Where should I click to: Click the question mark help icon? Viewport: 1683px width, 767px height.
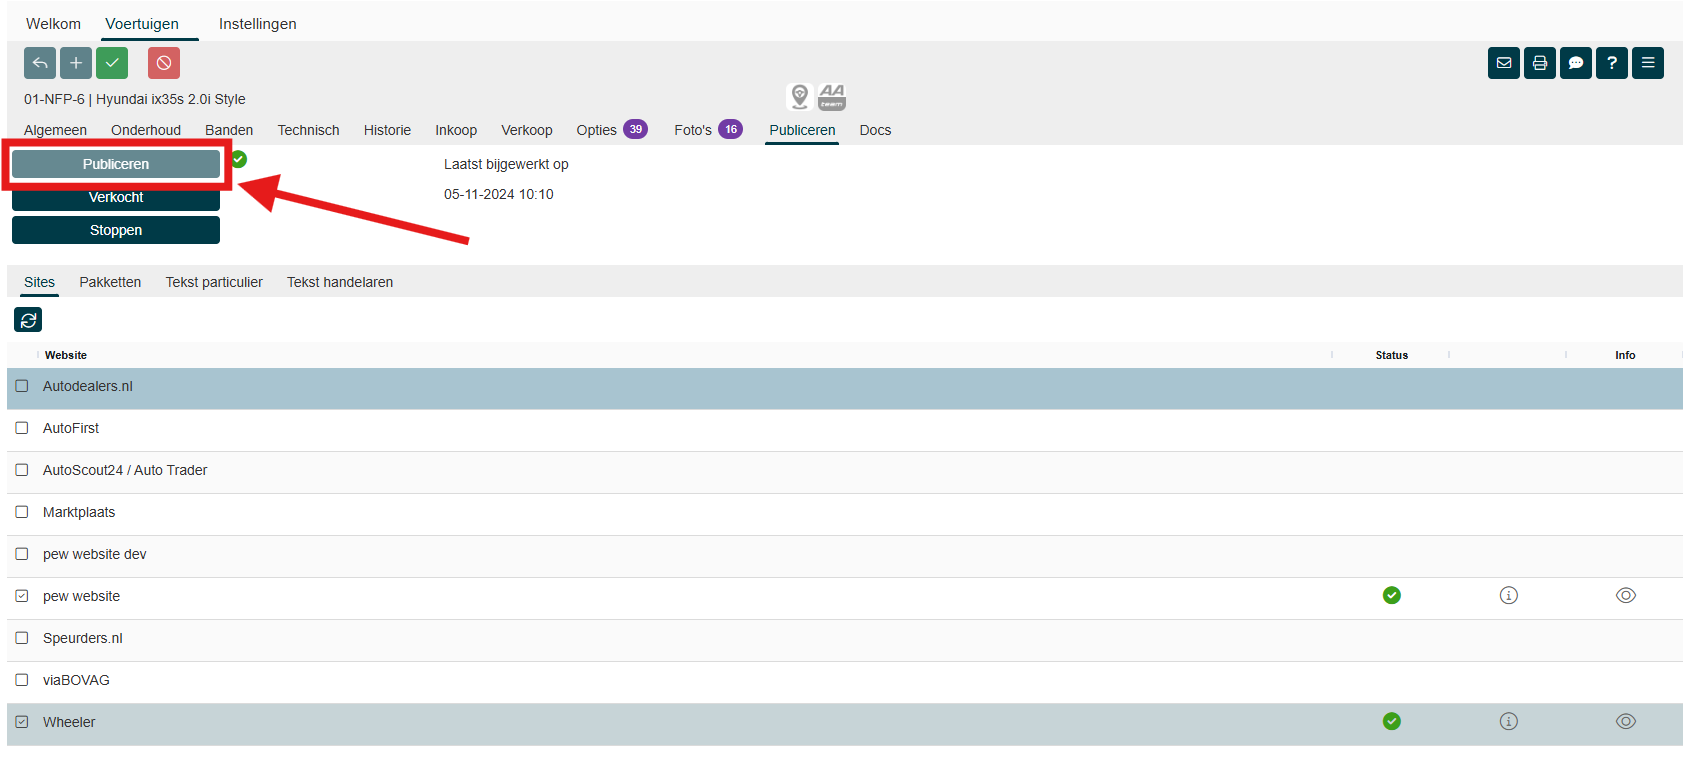click(1611, 63)
